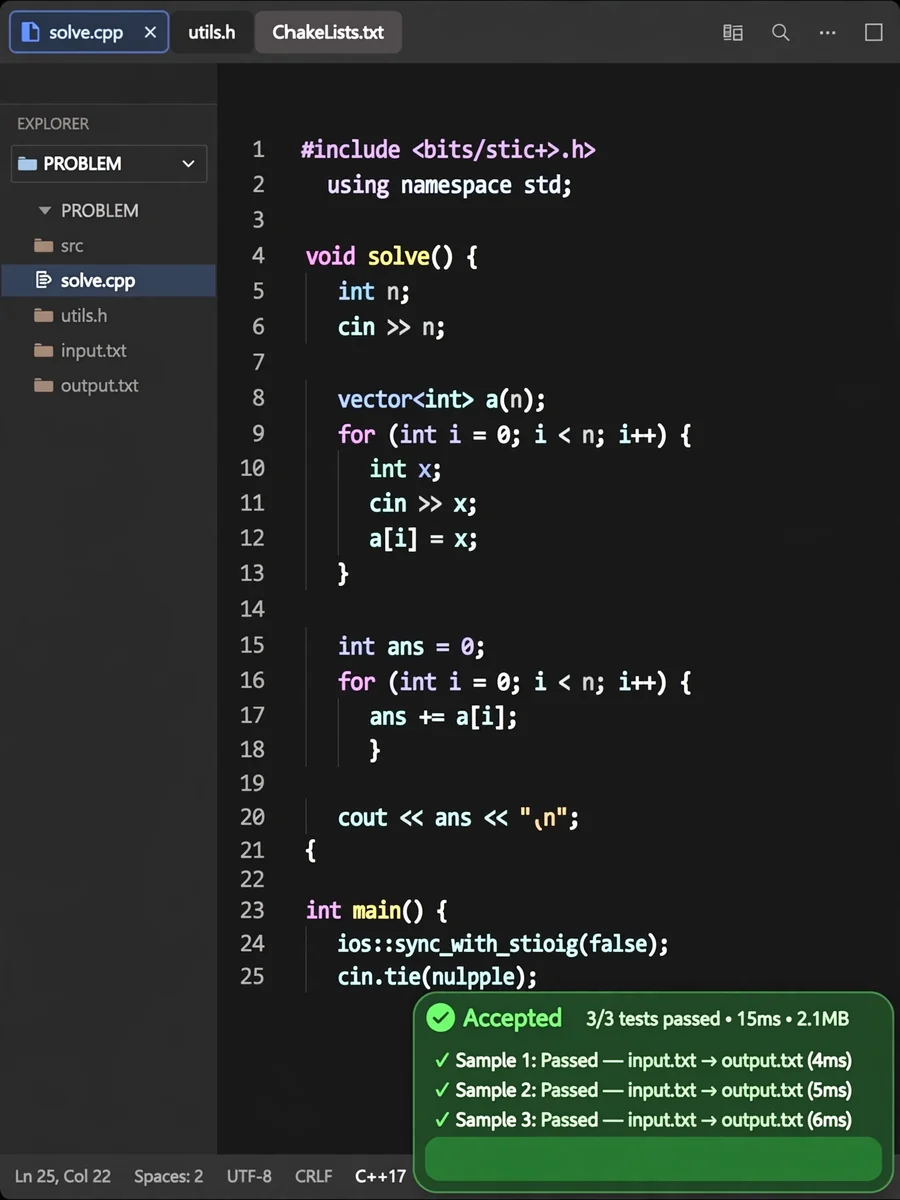
Task: Click the green progress bar in results
Action: [653, 1159]
